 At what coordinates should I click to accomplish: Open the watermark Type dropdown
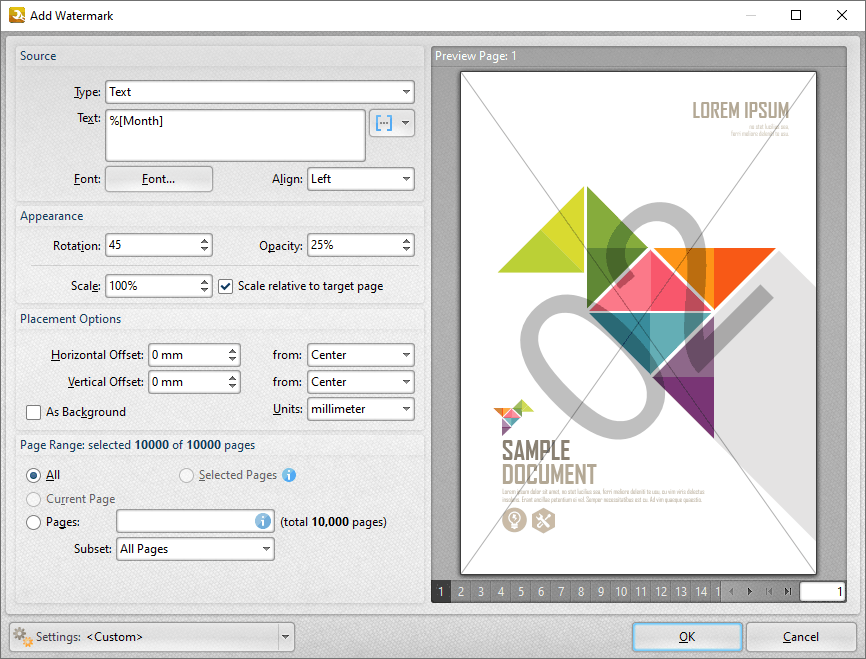(x=403, y=91)
